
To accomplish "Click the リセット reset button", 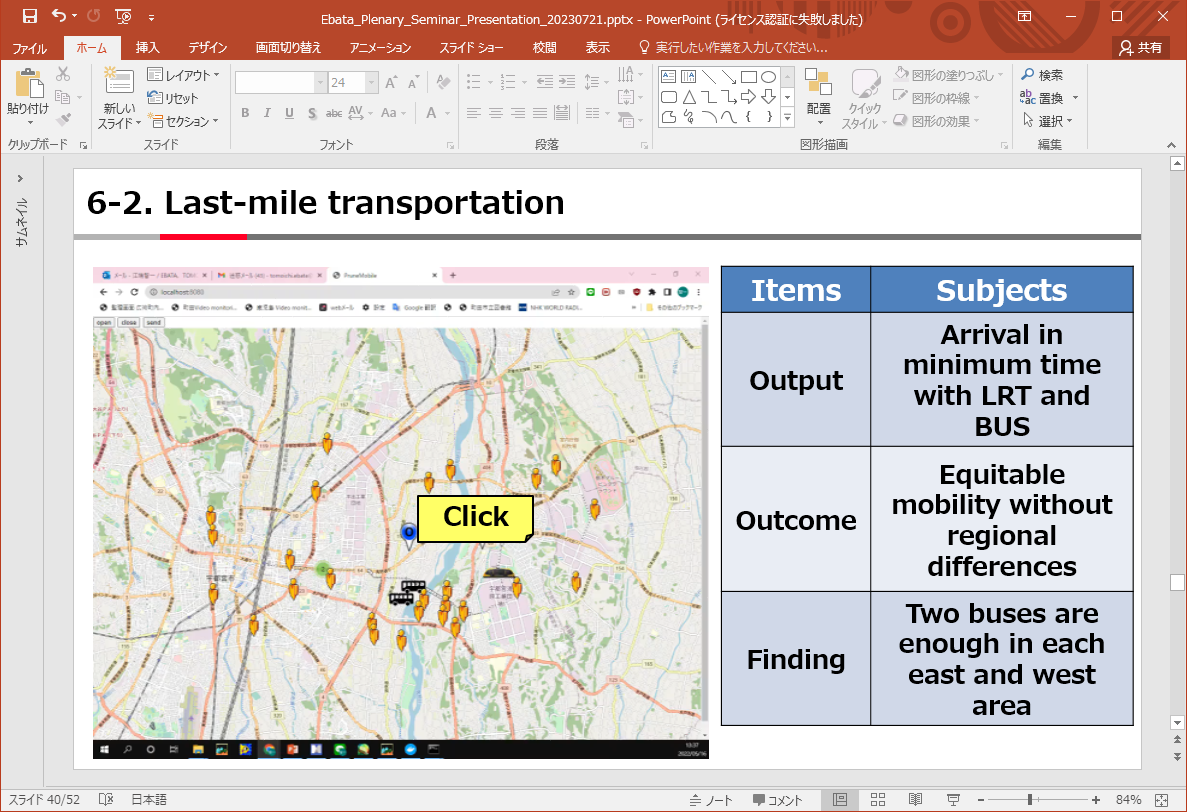I will (173, 98).
